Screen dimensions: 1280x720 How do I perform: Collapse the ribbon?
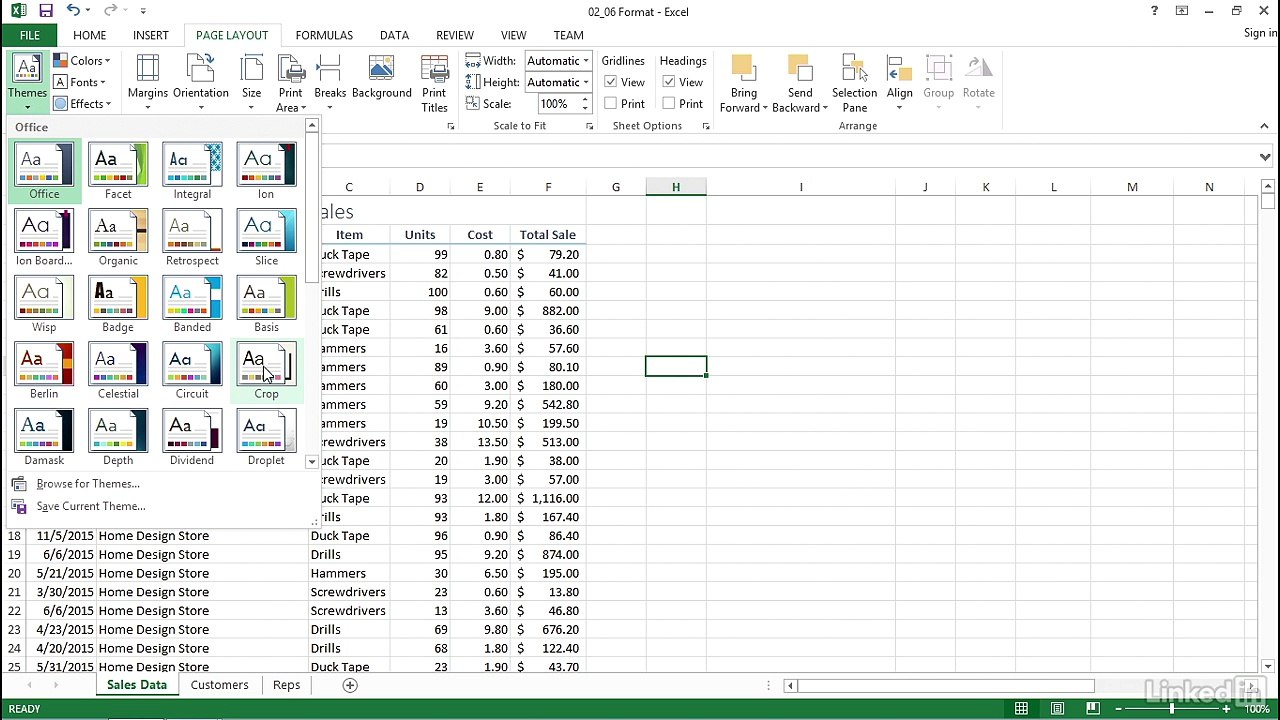point(1264,126)
